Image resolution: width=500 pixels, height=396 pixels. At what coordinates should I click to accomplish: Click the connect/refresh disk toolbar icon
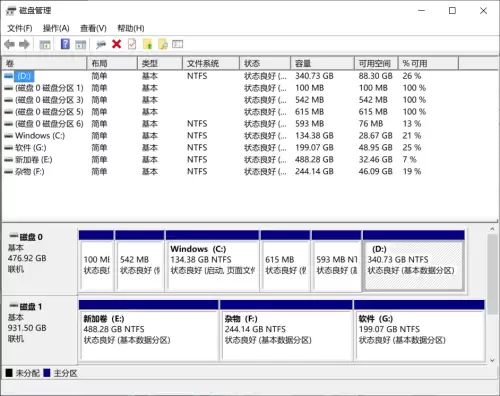101,44
